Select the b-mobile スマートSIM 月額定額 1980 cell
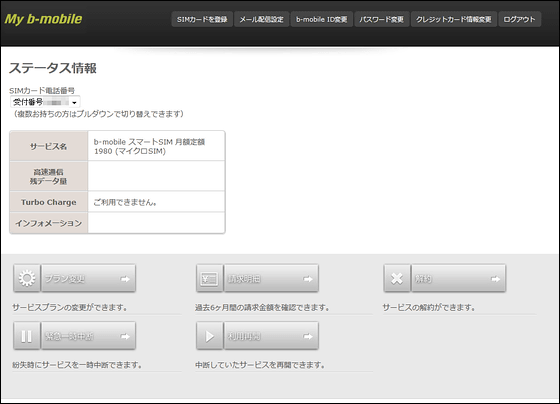This screenshot has width=560, height=404. [x=156, y=146]
